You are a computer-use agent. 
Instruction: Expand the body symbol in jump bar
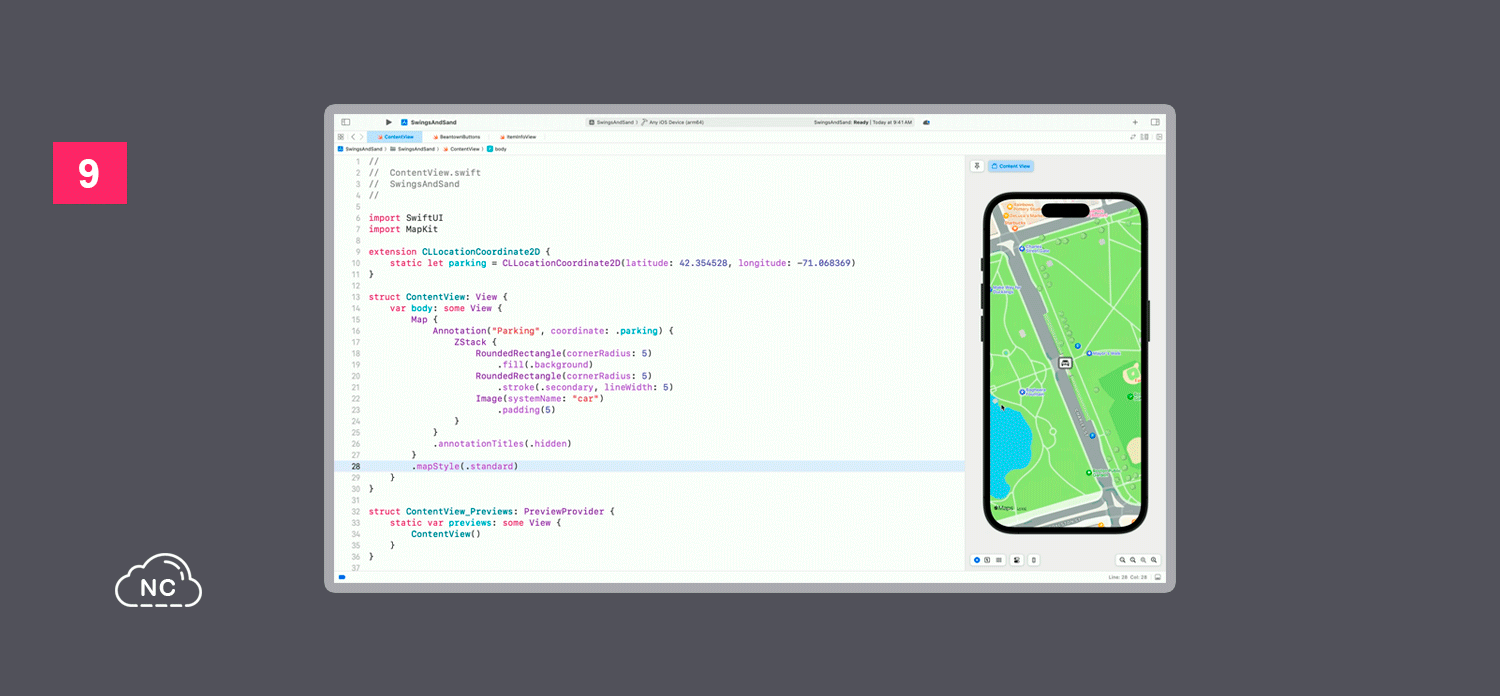(x=497, y=148)
